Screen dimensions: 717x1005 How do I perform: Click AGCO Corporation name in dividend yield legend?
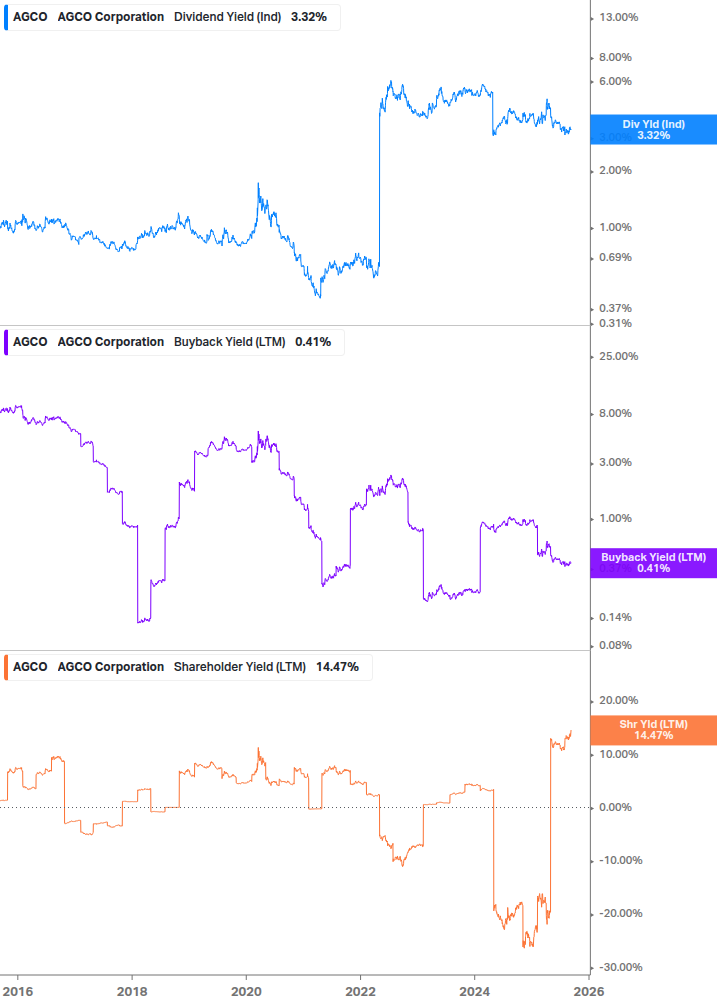click(x=111, y=17)
